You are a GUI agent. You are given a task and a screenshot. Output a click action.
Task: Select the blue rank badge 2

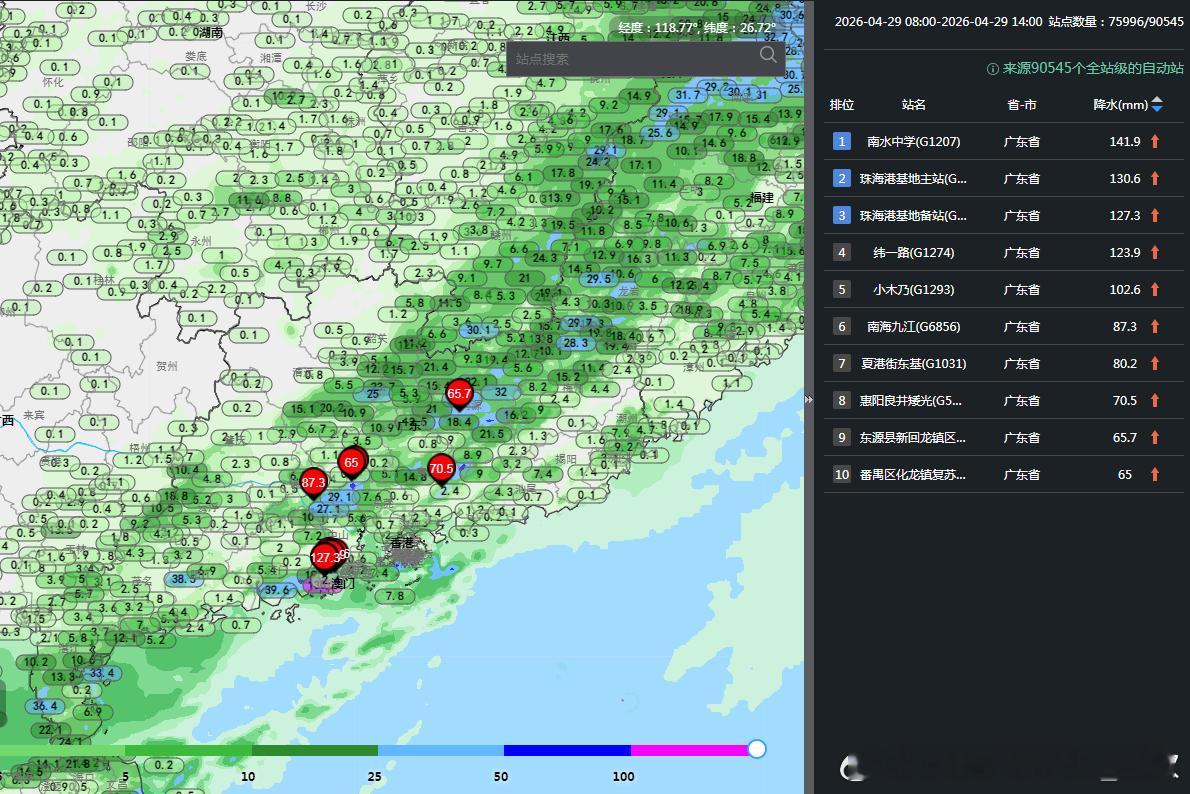(841, 178)
